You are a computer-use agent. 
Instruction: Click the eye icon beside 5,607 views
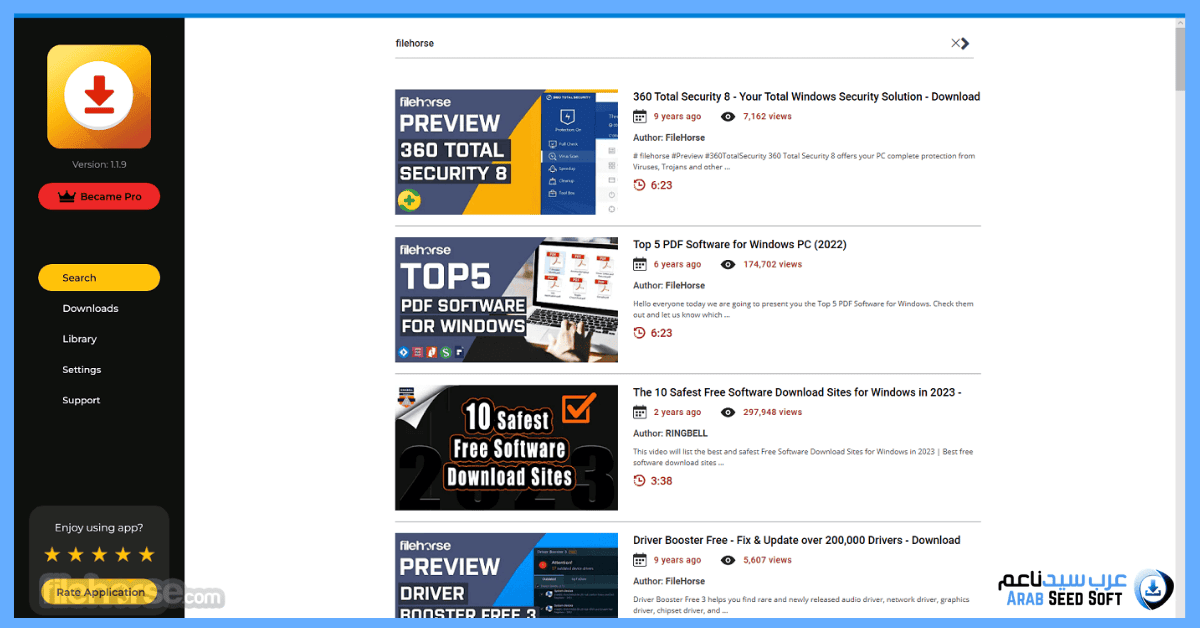click(x=728, y=561)
